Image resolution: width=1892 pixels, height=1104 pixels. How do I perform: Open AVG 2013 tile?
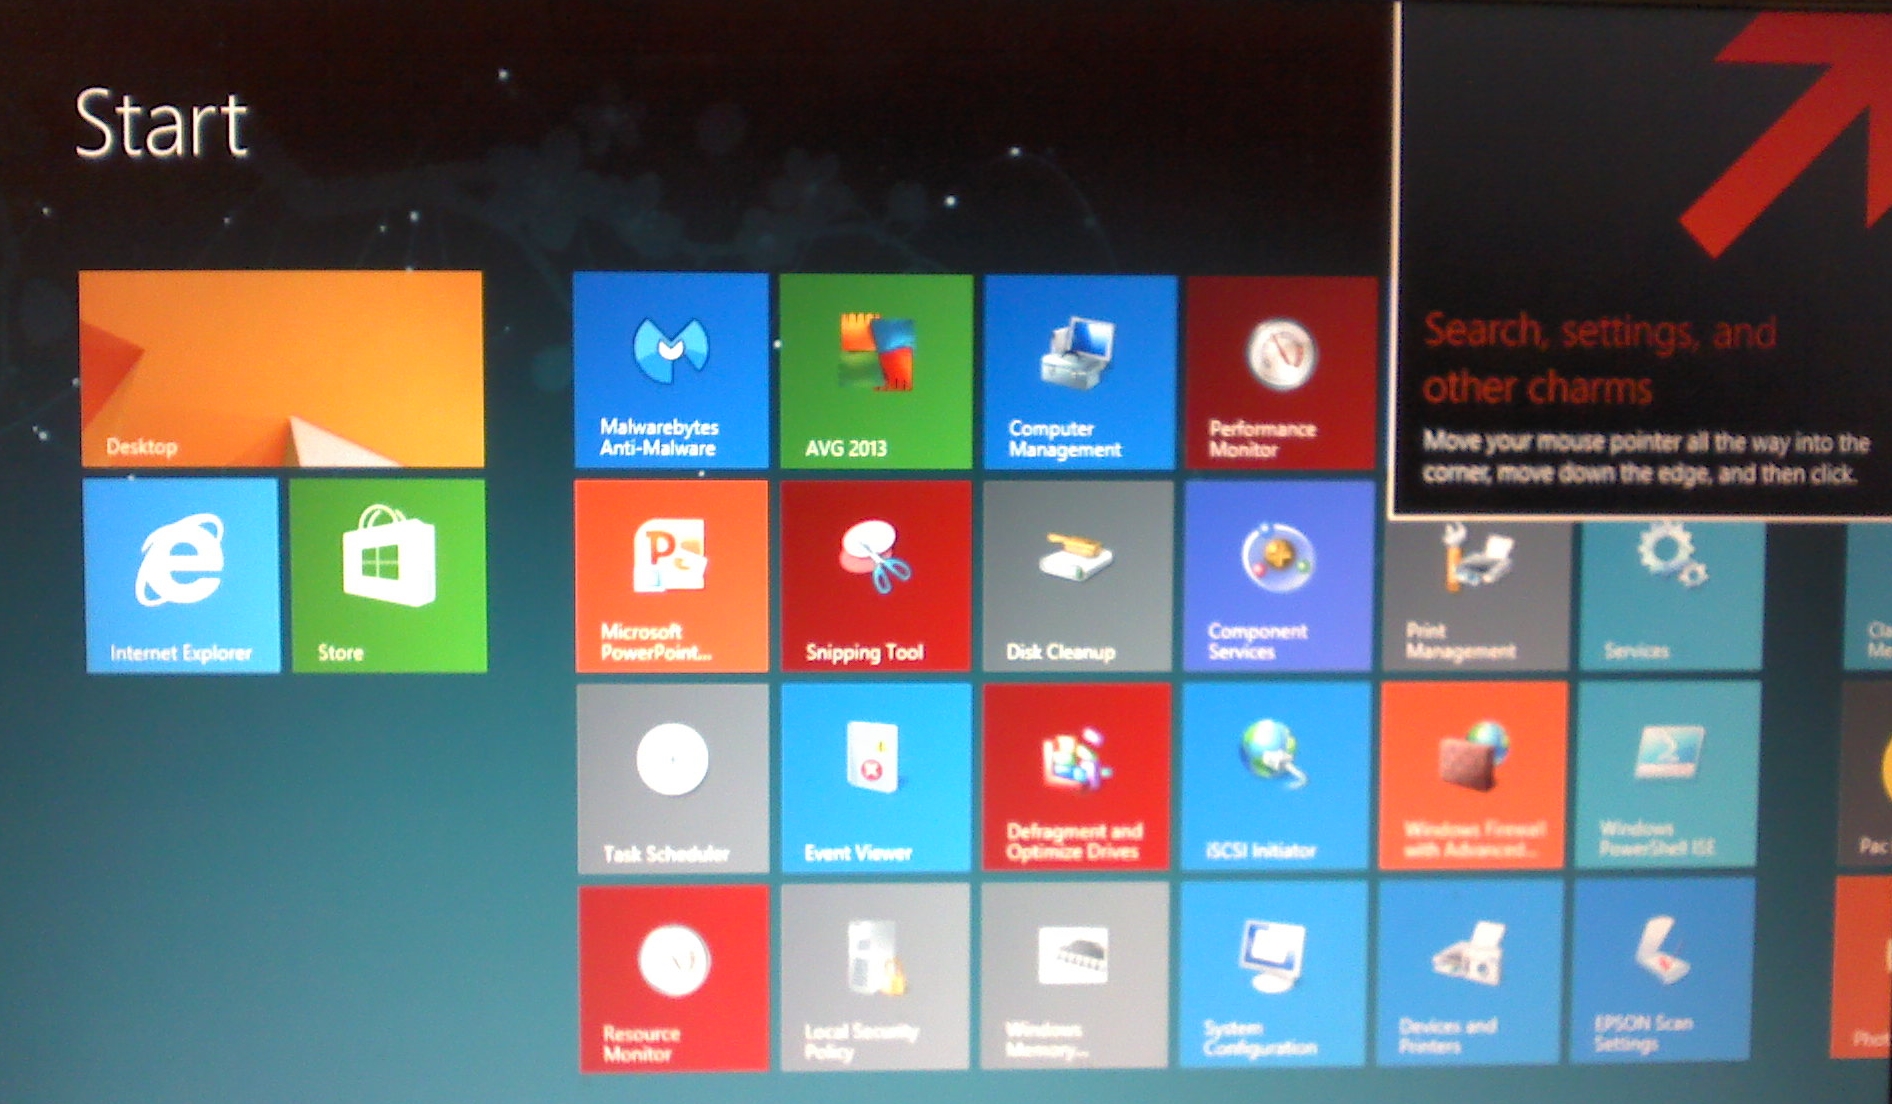coord(876,371)
